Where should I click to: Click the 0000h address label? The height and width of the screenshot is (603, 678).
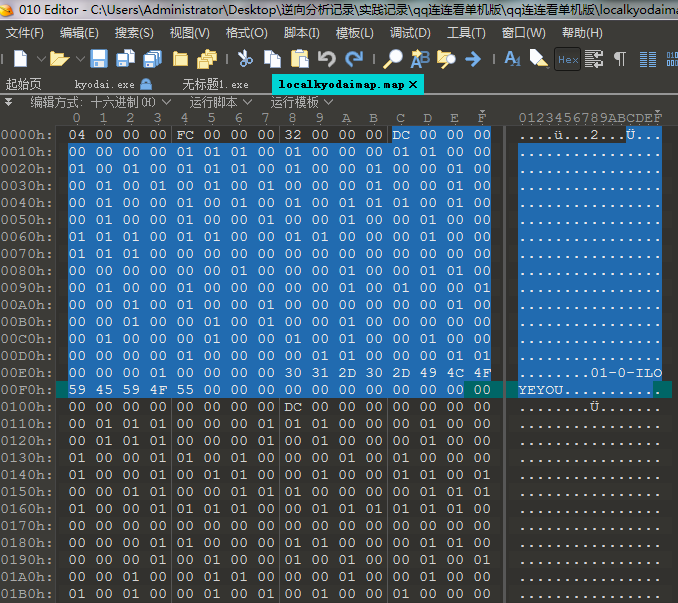(x=26, y=135)
